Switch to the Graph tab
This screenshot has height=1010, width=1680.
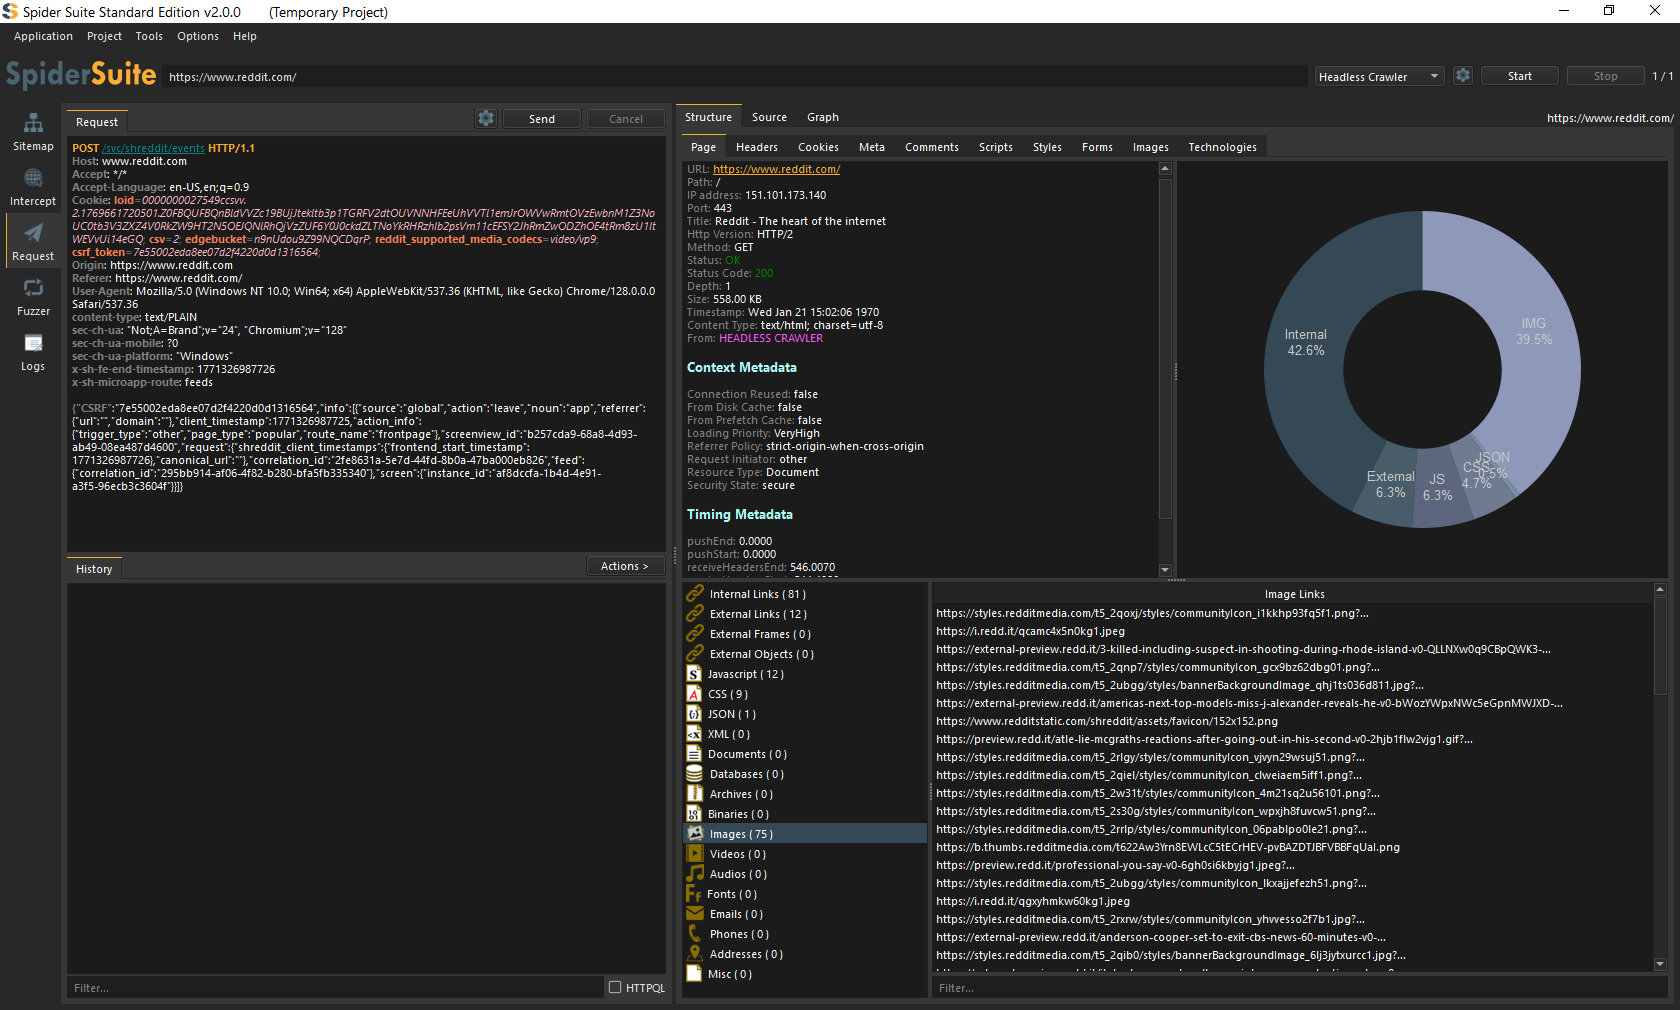click(x=822, y=117)
